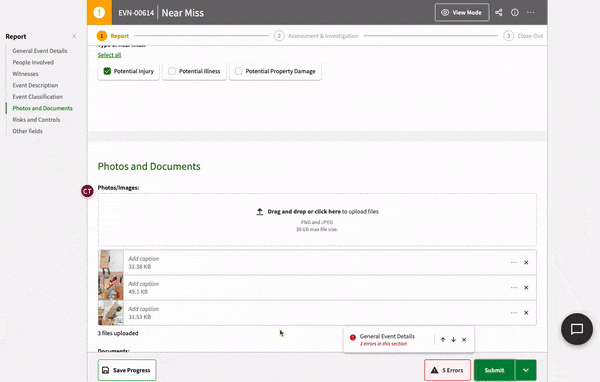Click the Select all link
Viewport: 600px width, 382px height.
(109, 55)
